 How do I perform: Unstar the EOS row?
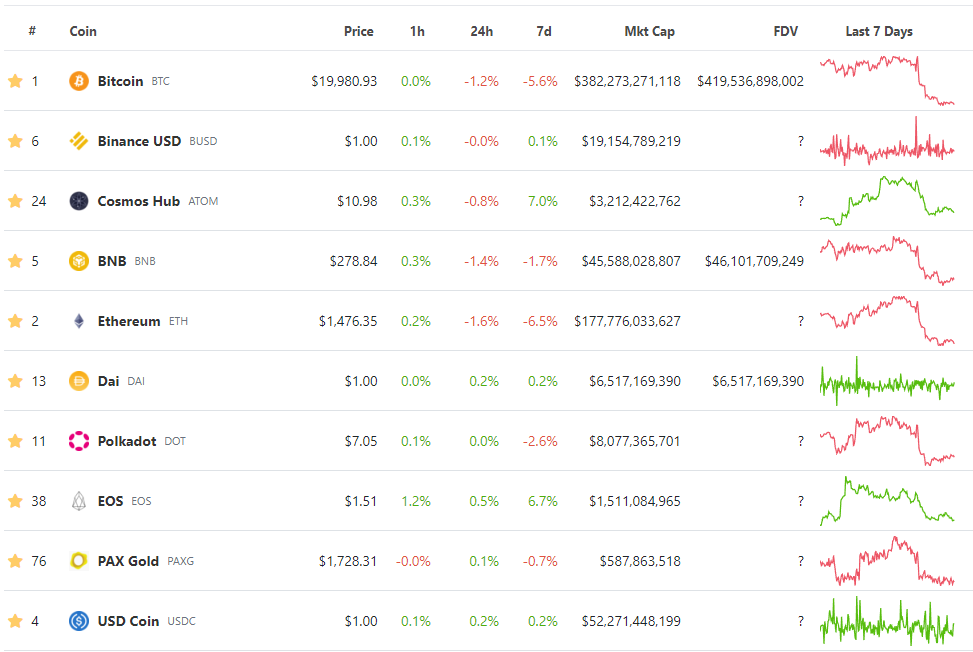[x=16, y=501]
